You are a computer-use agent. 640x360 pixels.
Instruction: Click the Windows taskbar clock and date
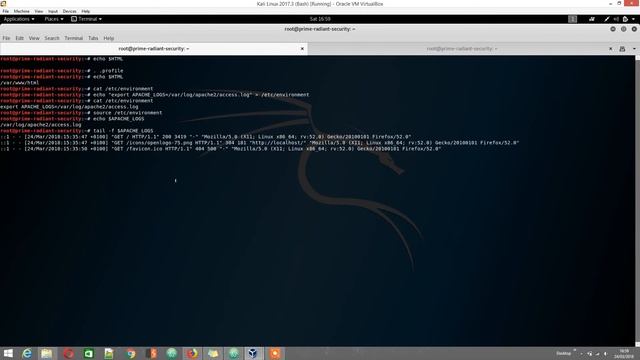click(x=624, y=353)
